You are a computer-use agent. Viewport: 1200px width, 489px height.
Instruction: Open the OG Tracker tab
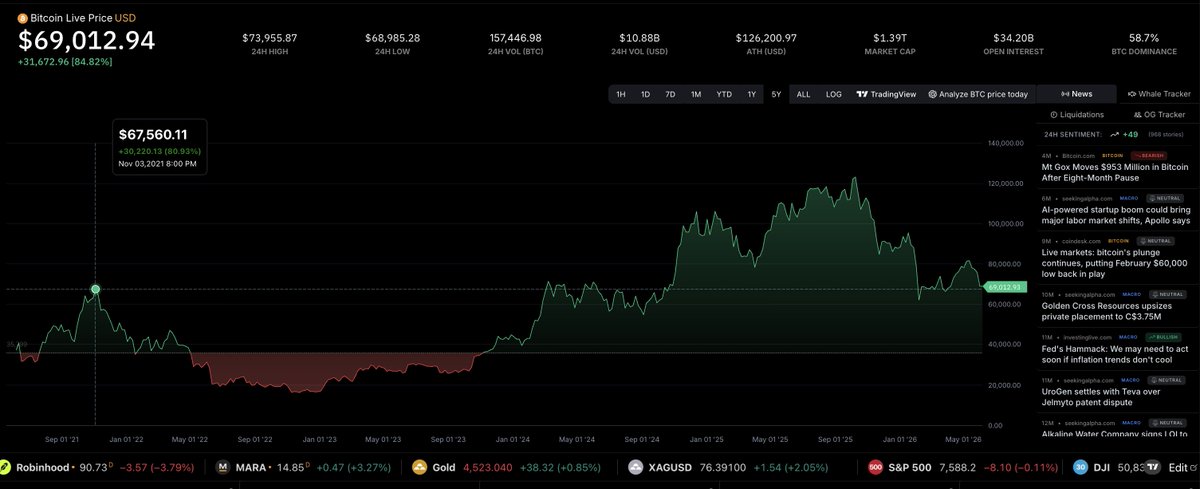1158,115
